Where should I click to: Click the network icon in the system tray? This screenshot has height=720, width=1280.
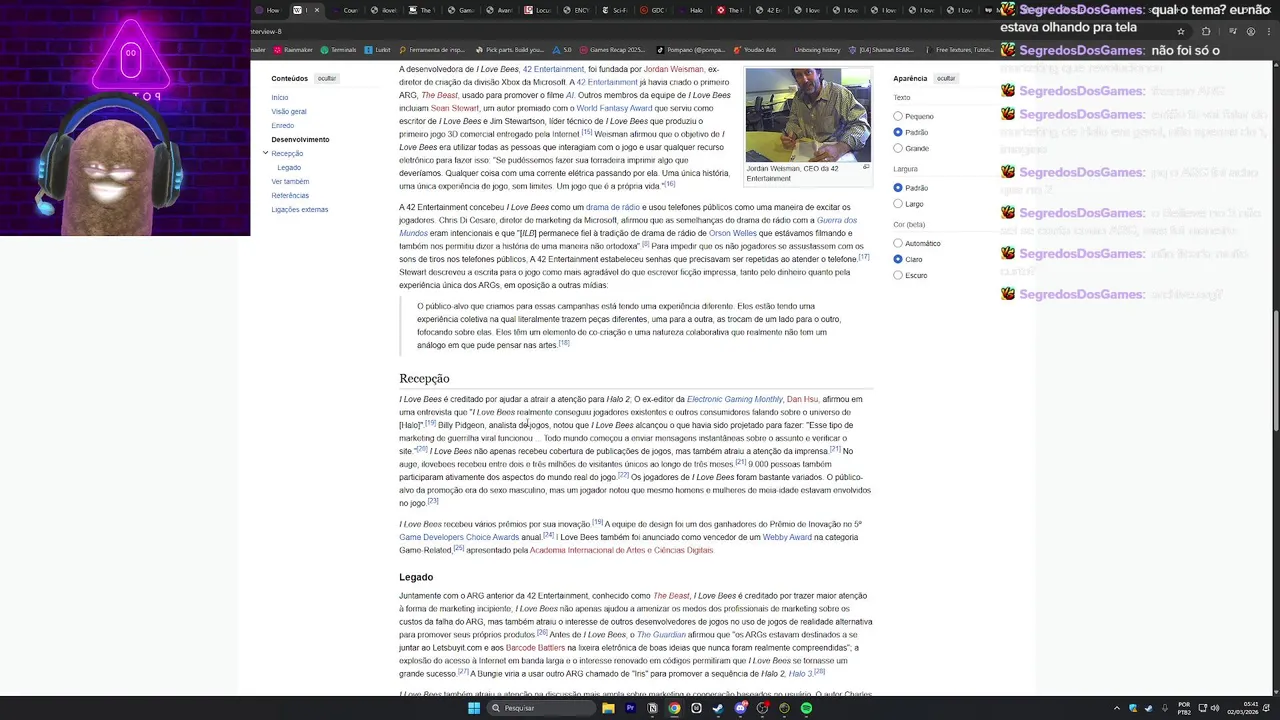[1201, 708]
